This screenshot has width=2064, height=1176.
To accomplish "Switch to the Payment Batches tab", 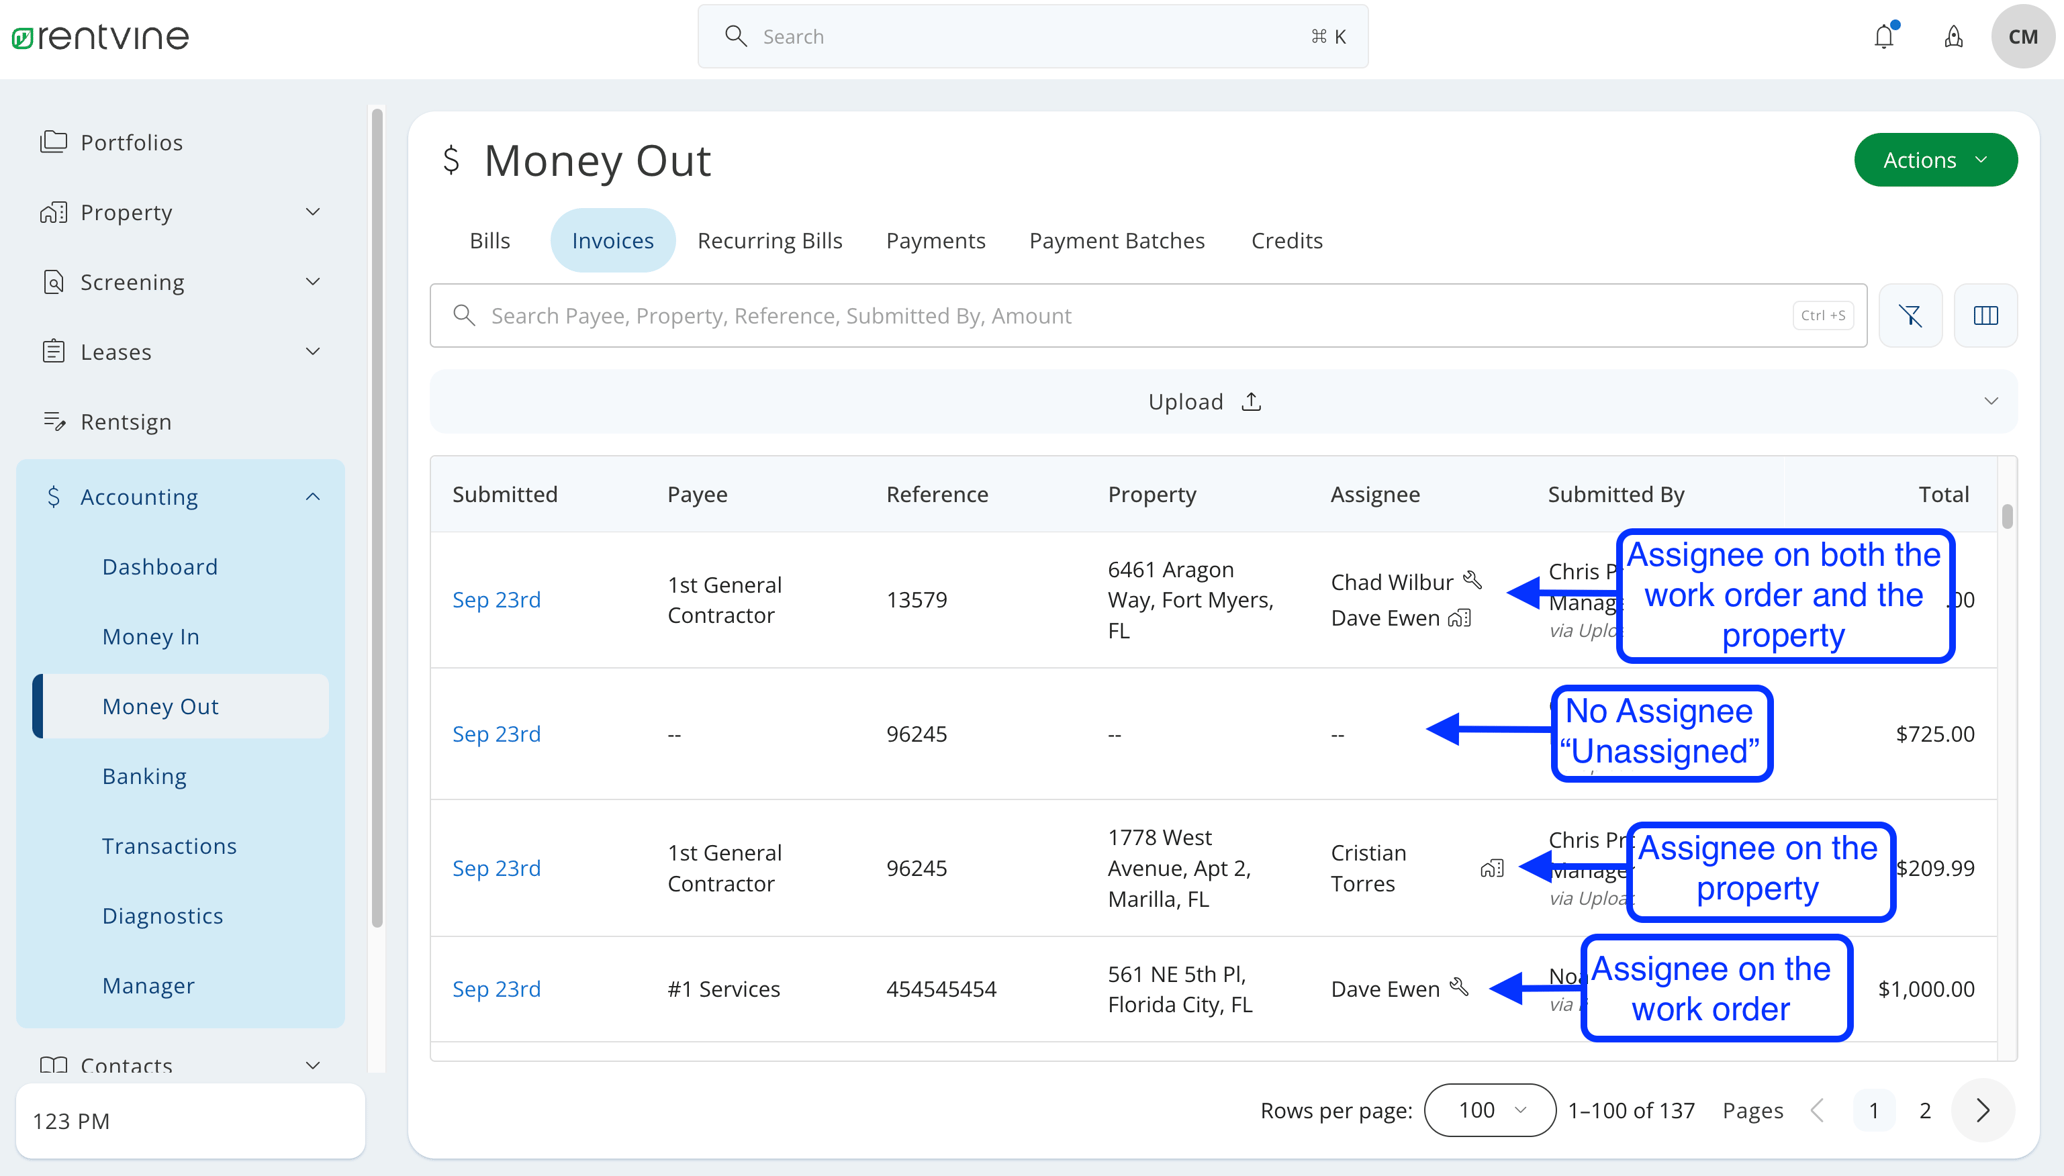I will pyautogui.click(x=1117, y=240).
